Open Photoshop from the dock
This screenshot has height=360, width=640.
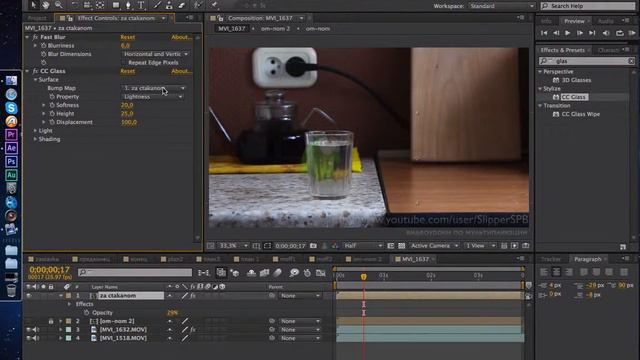[11, 161]
